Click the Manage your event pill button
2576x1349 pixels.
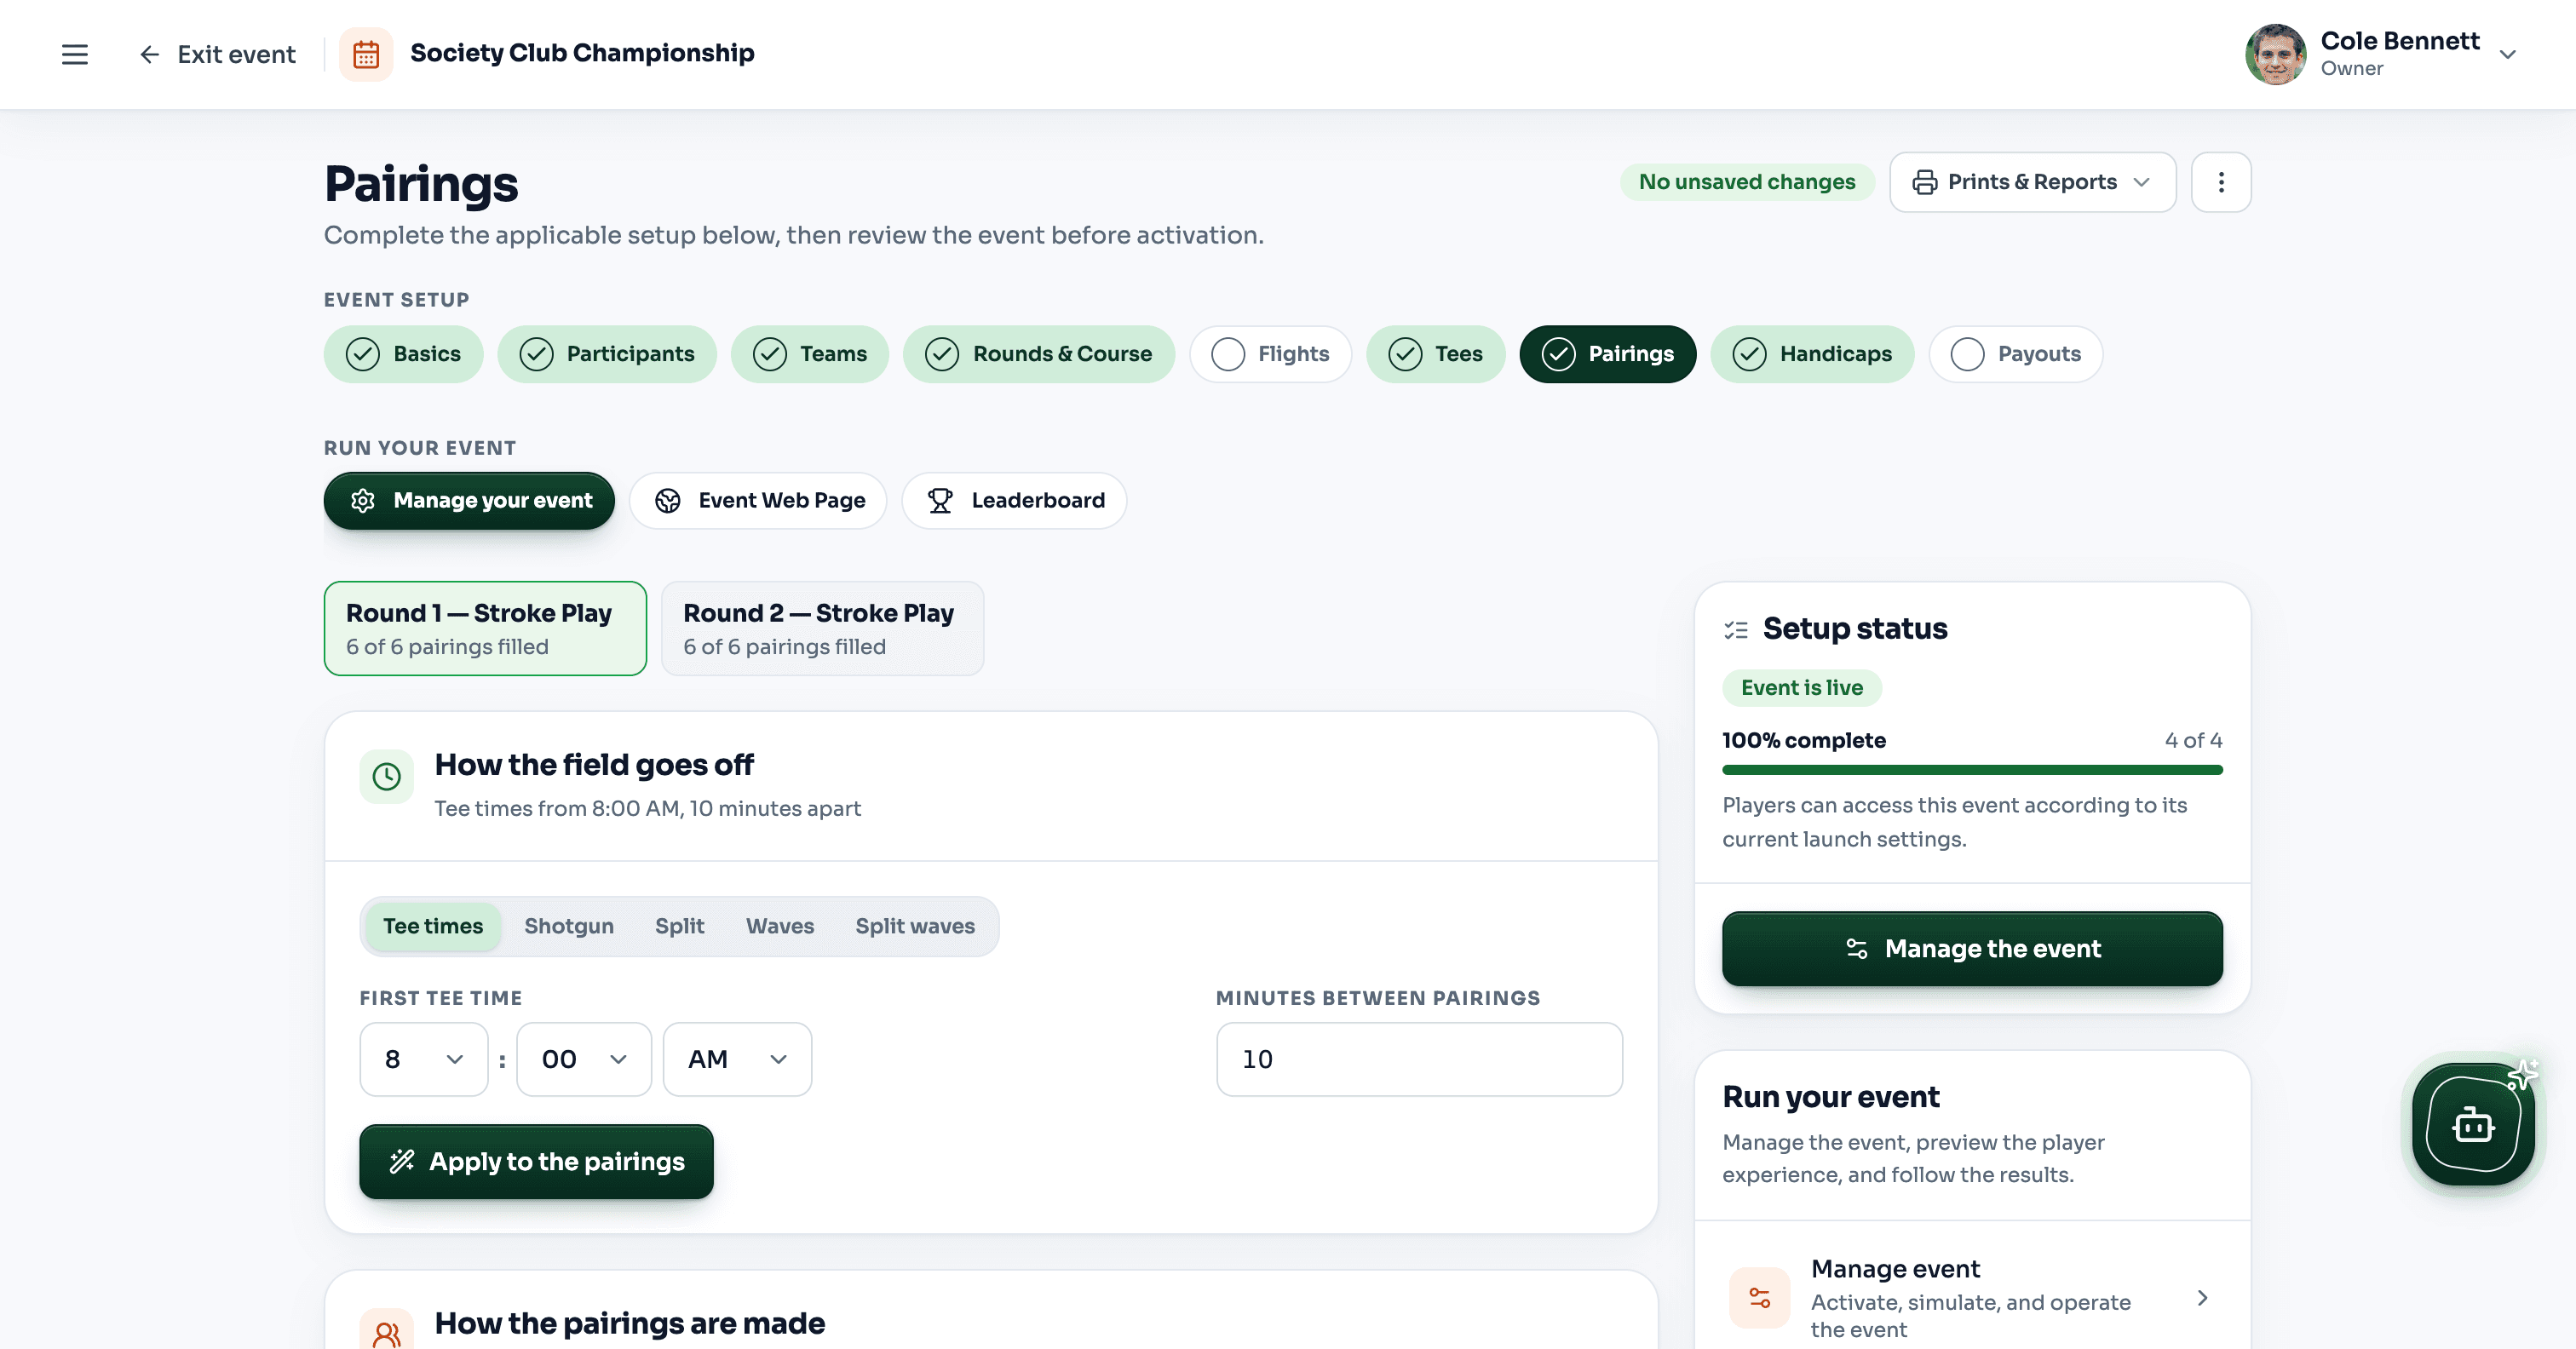coord(469,500)
